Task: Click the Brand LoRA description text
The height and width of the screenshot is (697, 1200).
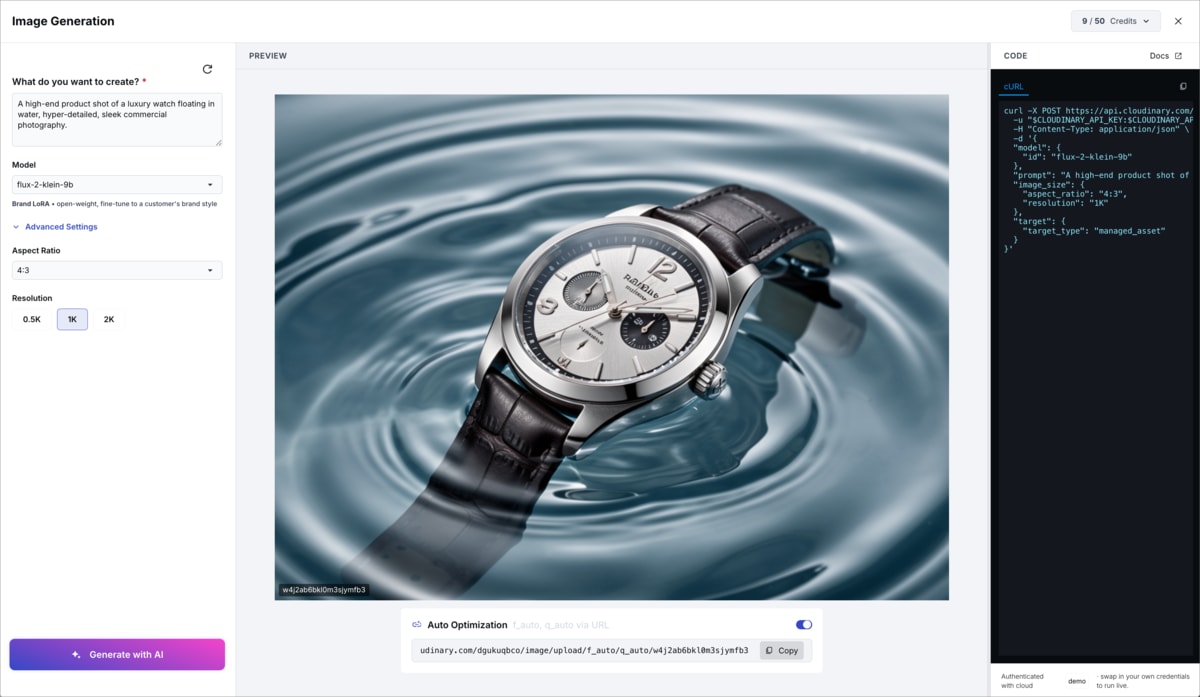Action: click(x=113, y=204)
